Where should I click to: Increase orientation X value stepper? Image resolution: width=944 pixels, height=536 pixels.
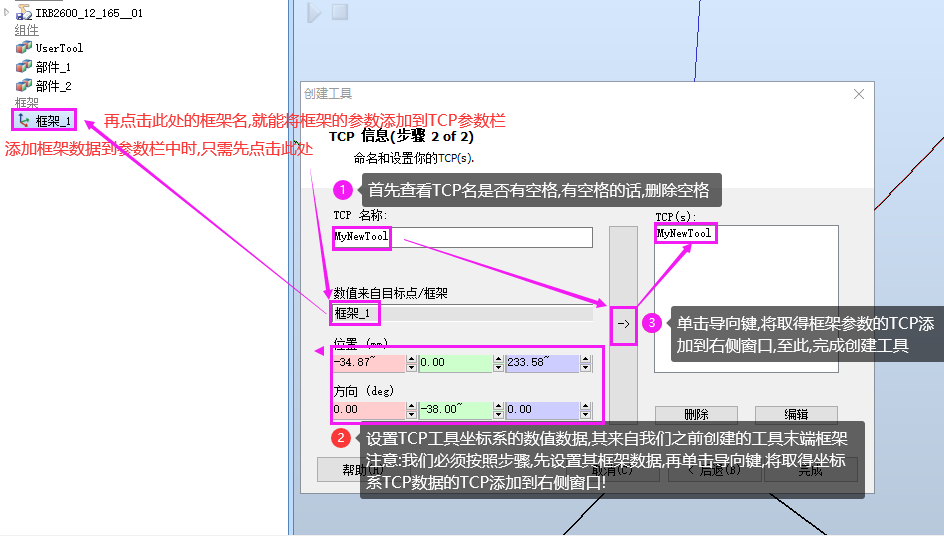[x=411, y=407]
